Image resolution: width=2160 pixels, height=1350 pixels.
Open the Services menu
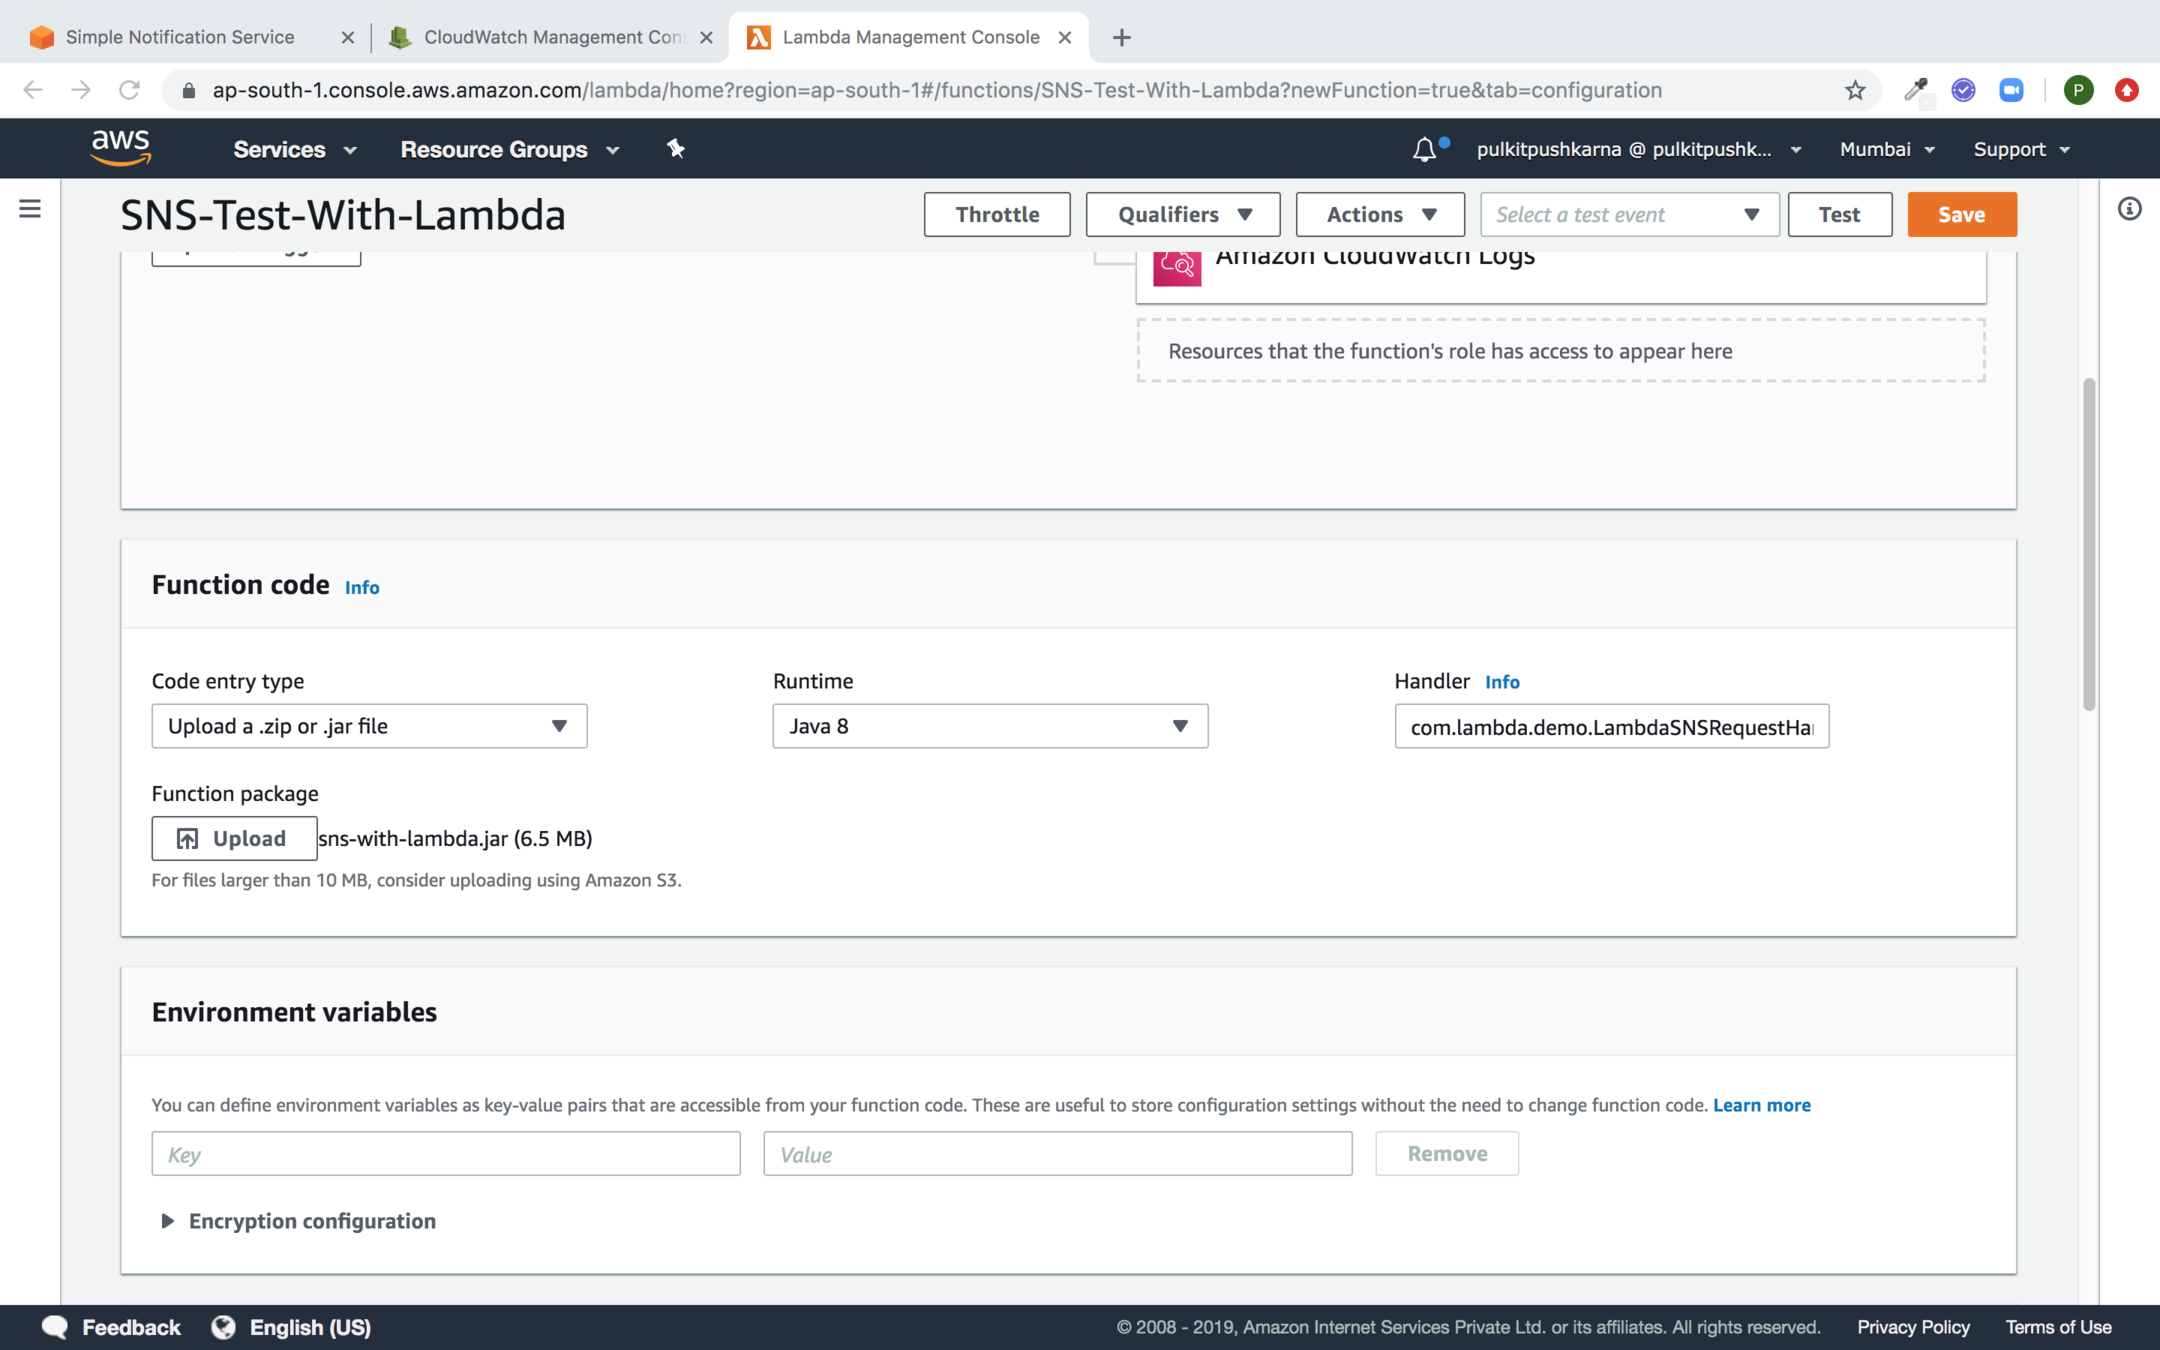pos(294,149)
